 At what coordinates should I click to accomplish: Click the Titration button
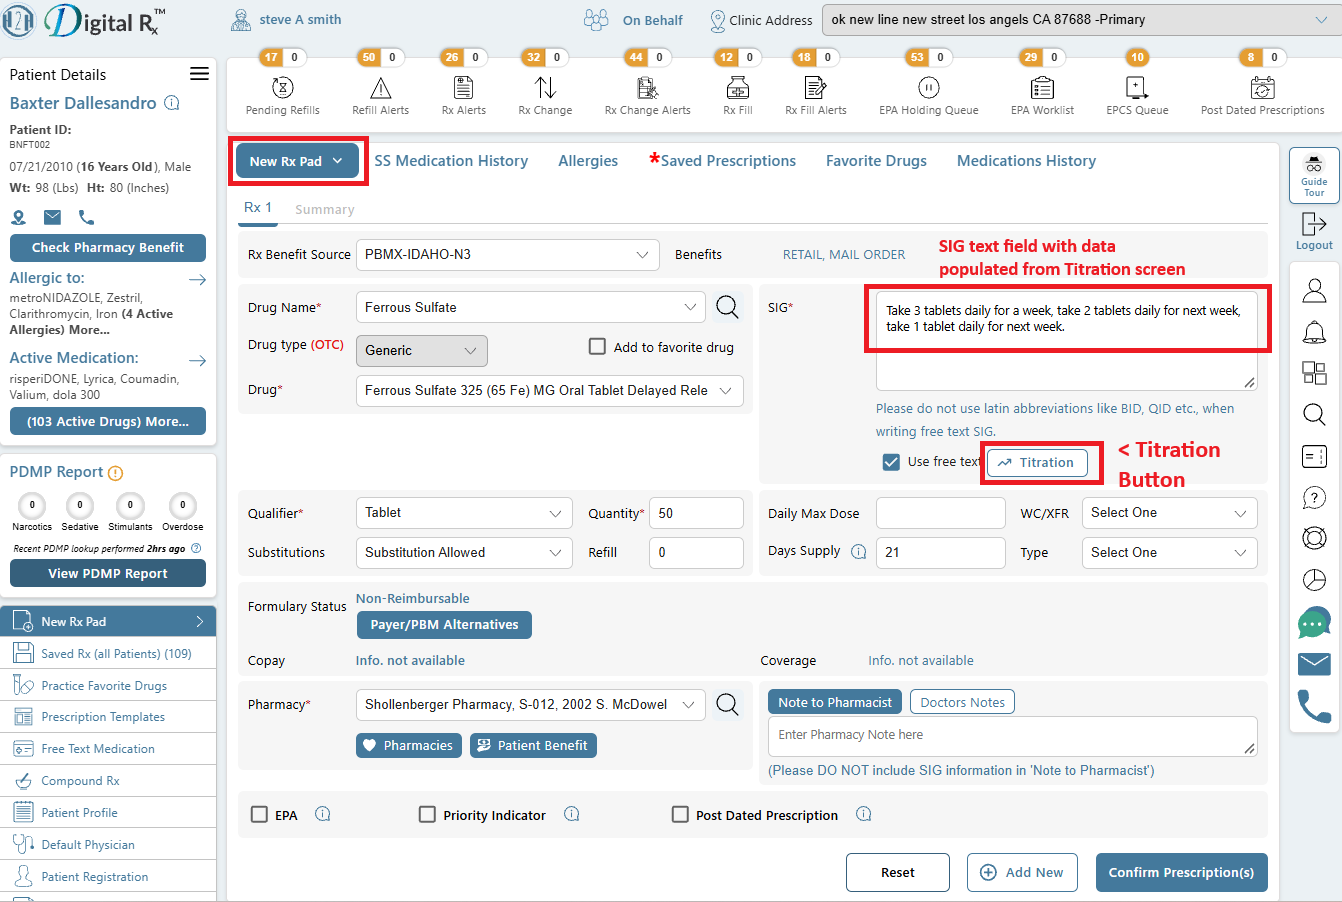point(1037,462)
